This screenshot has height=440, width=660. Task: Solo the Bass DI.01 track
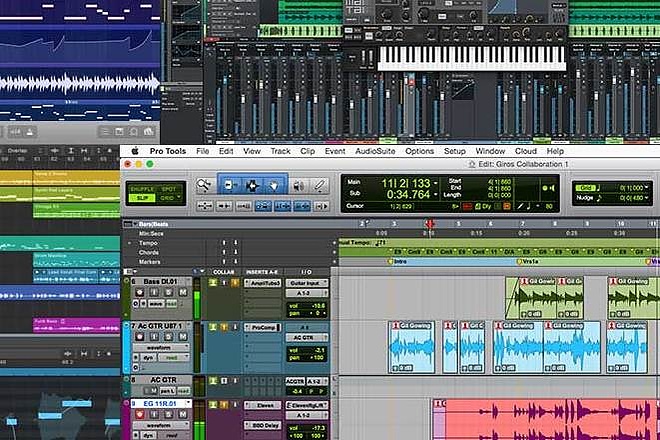pyautogui.click(x=169, y=292)
